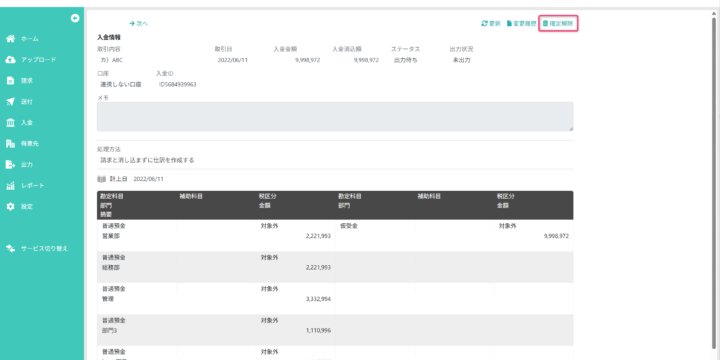Click the amount 1,110,996
The height and width of the screenshot is (360, 720).
(318, 330)
